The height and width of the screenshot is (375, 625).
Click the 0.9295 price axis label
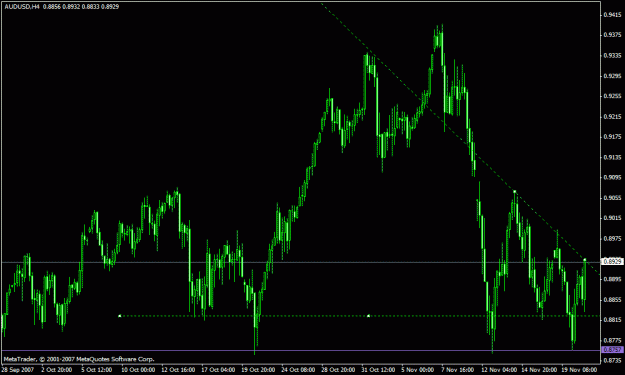(x=613, y=76)
